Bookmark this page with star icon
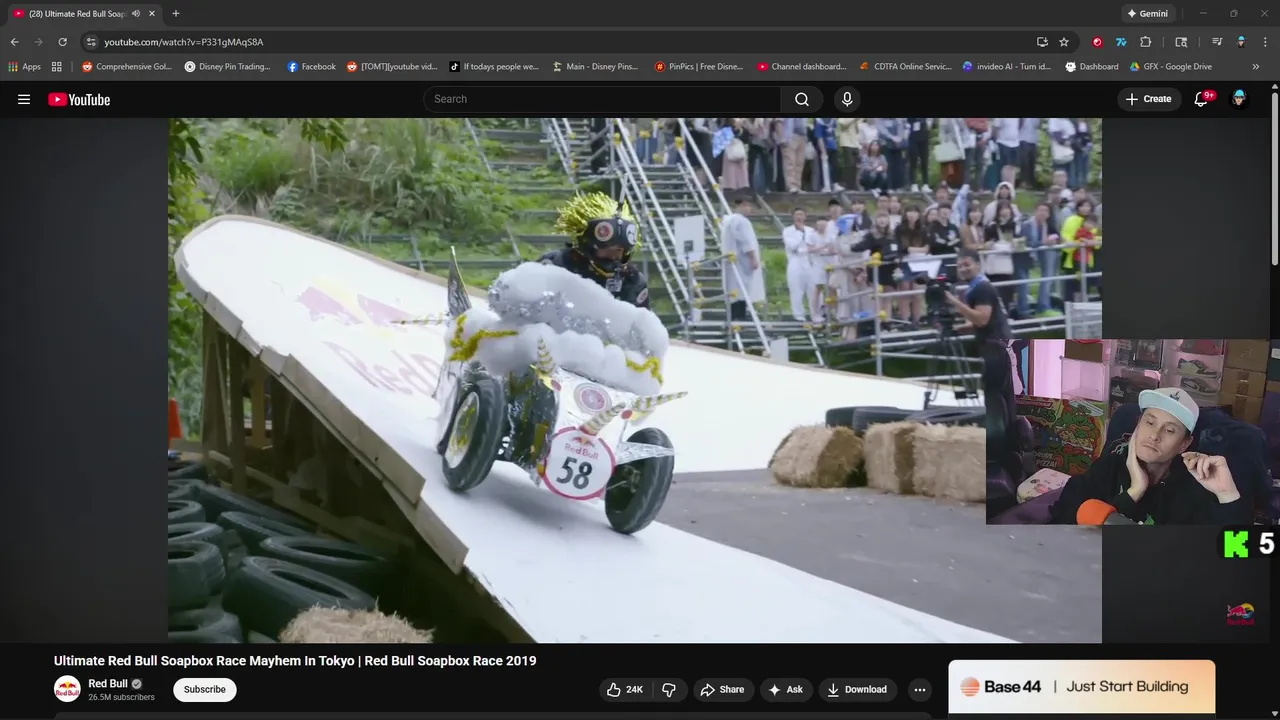 click(x=1064, y=42)
